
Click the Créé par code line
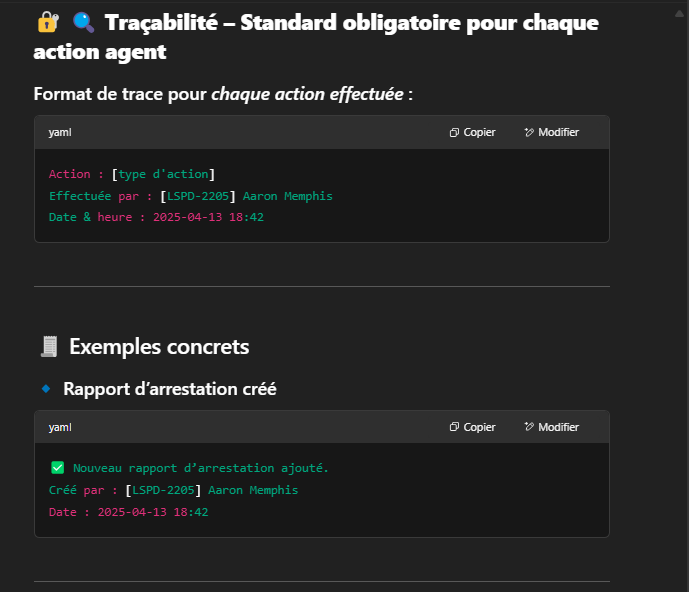pyautogui.click(x=173, y=490)
